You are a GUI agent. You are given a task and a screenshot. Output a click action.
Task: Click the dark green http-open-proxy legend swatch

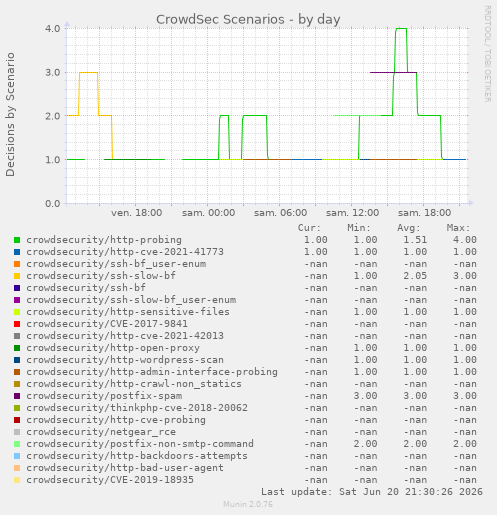[x=17, y=348]
